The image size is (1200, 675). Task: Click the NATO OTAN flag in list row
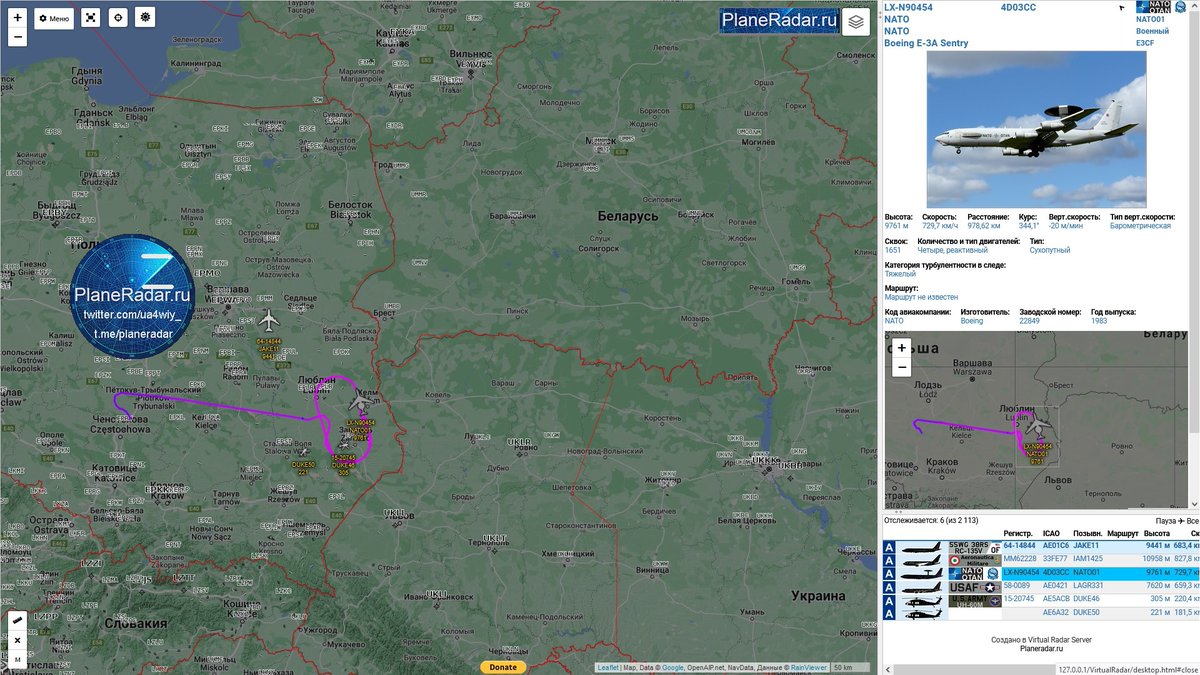click(974, 573)
